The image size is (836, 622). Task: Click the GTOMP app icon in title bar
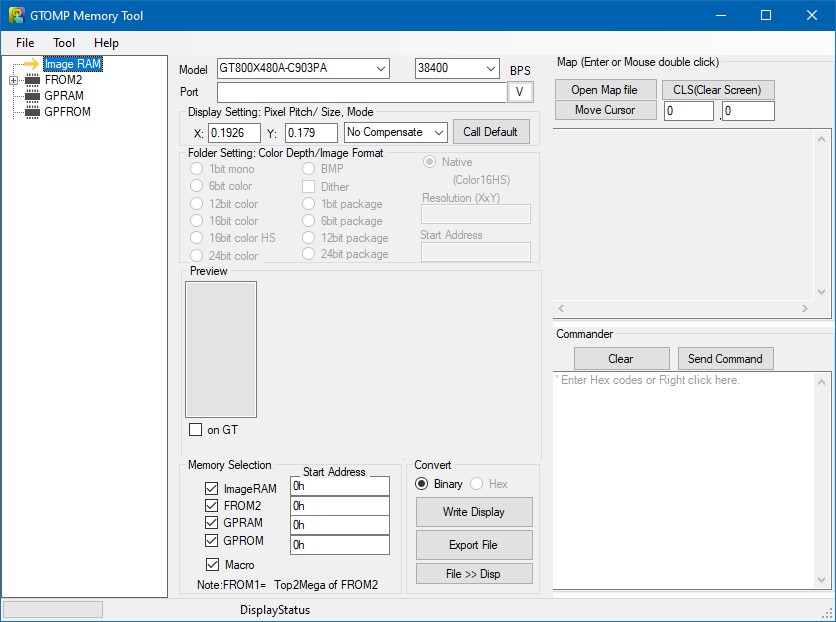click(16, 15)
